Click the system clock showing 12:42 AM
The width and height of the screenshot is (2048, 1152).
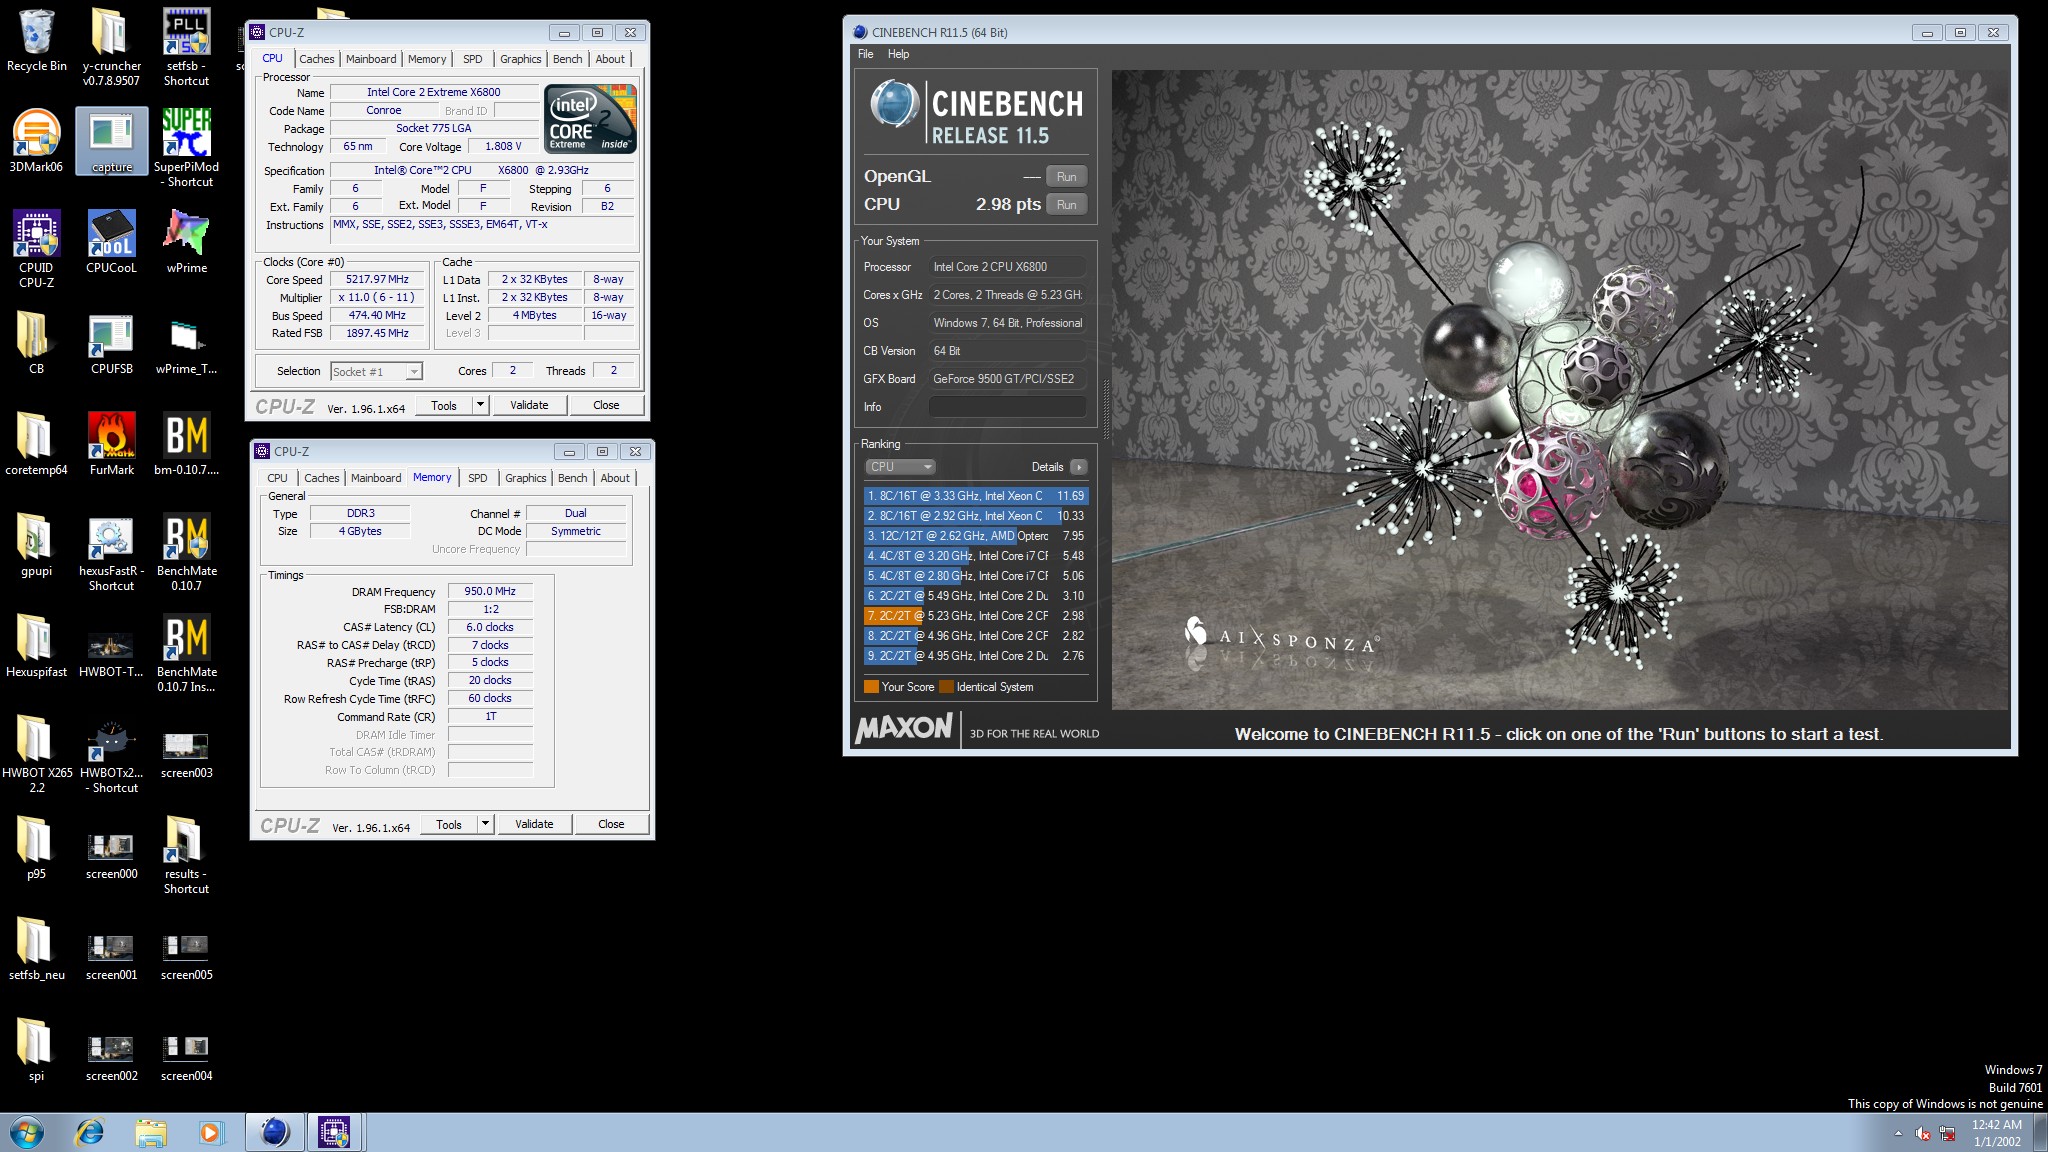point(1996,1125)
